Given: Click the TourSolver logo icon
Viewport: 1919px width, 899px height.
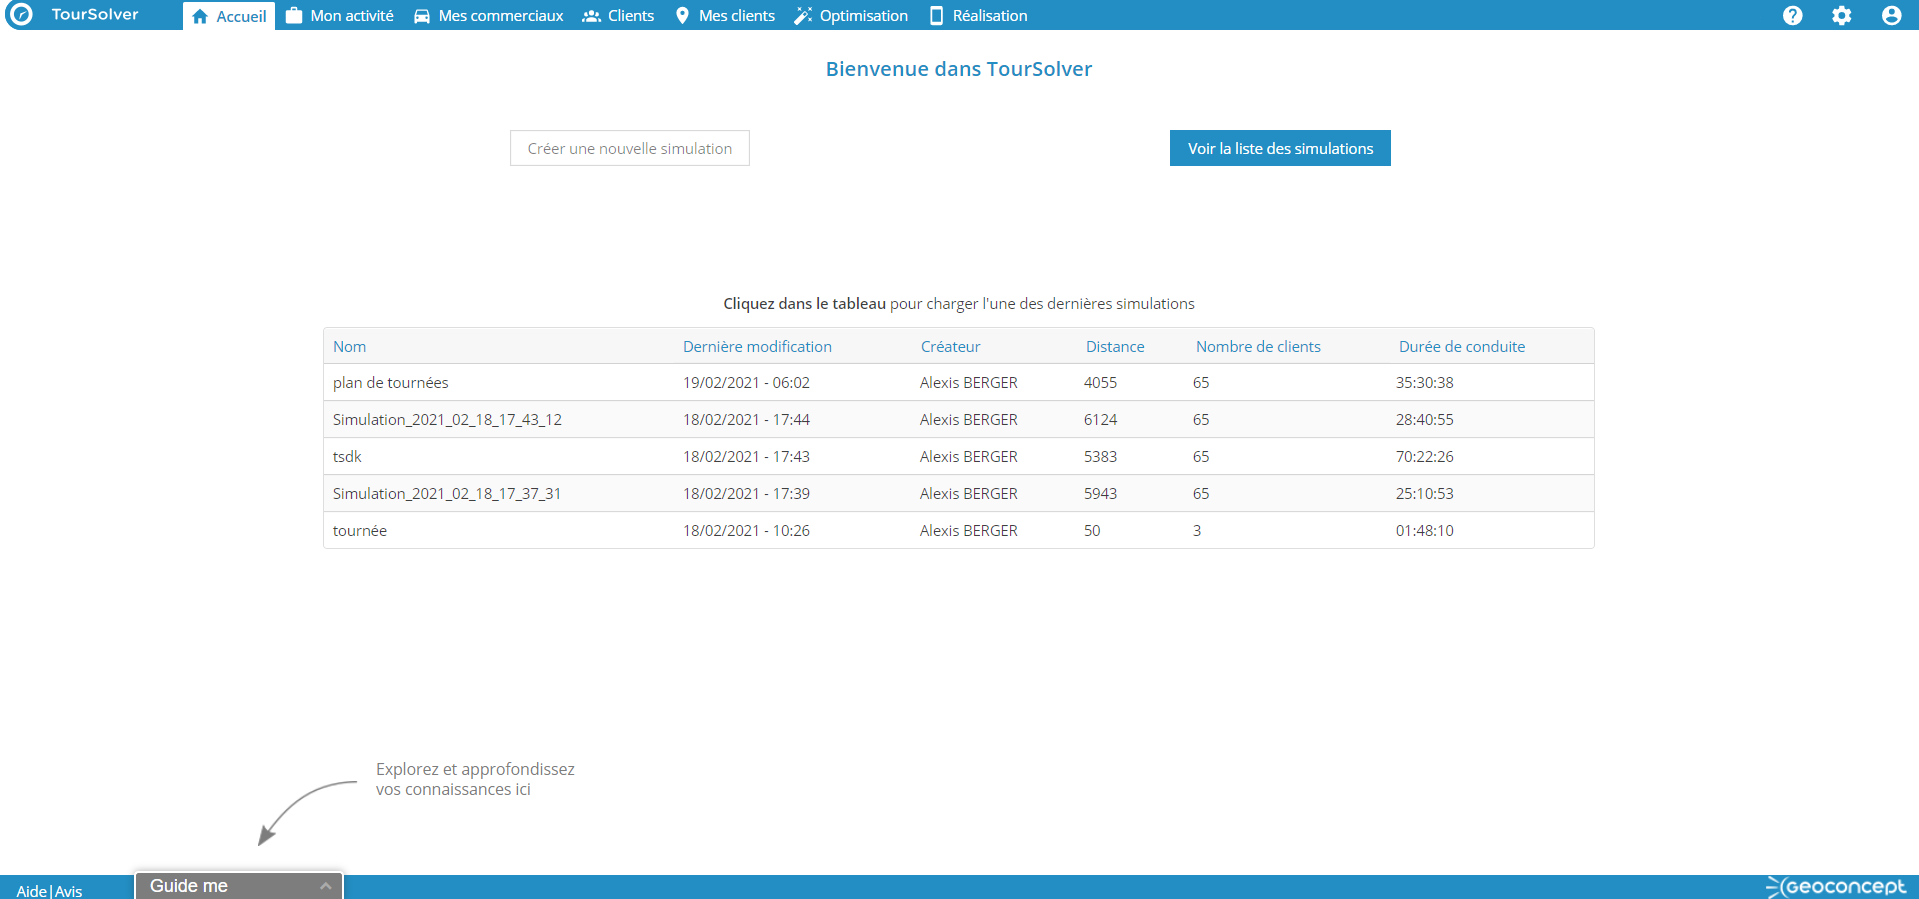Looking at the screenshot, I should click(x=20, y=15).
